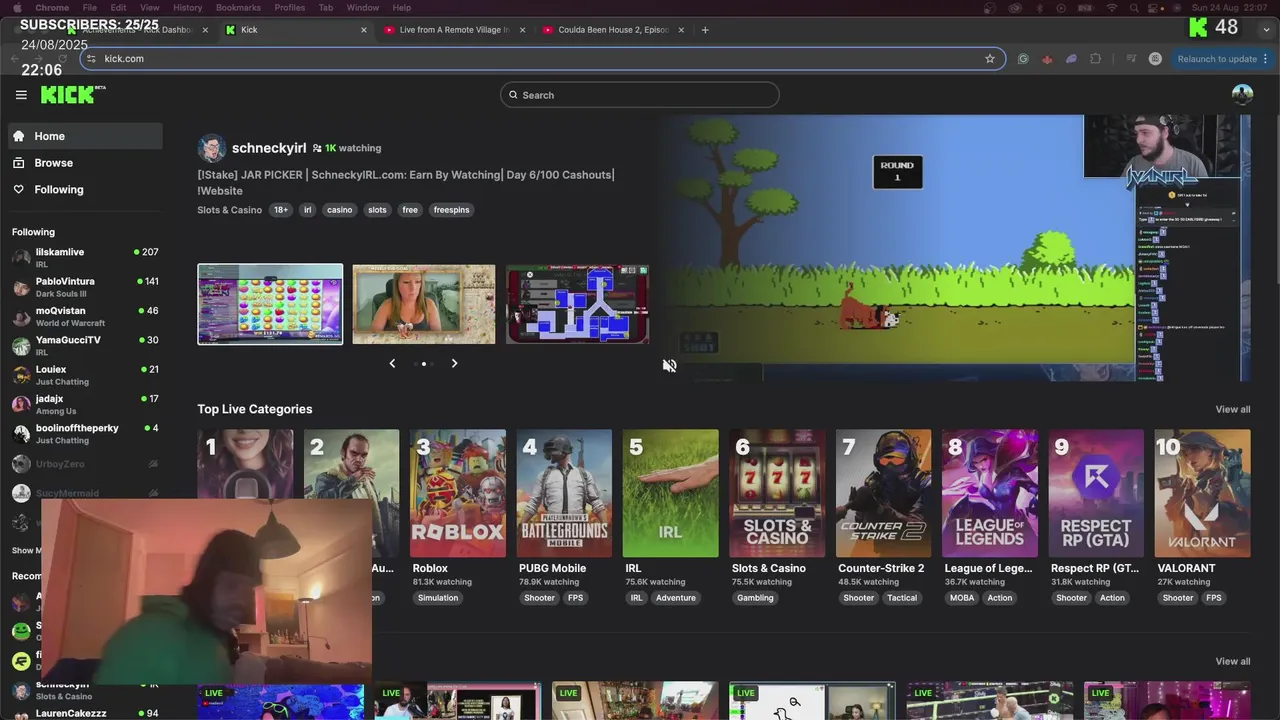This screenshot has width=1280, height=720.
Task: Select the freespins tag
Action: tap(451, 210)
